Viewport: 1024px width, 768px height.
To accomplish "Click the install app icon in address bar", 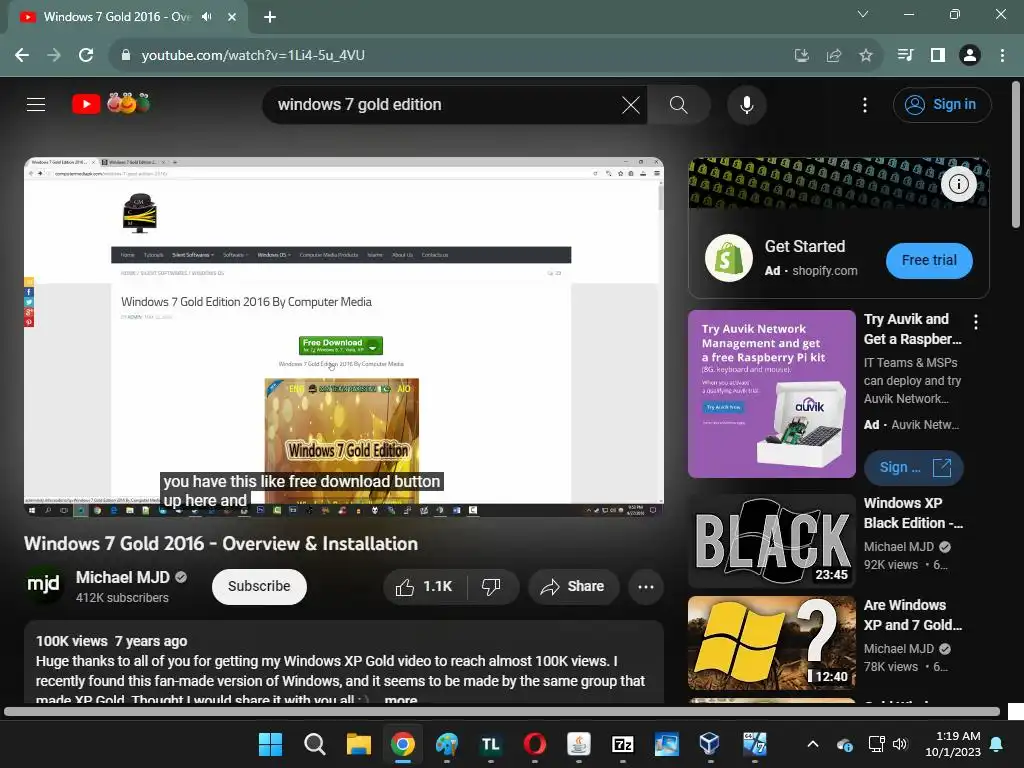I will tap(801, 56).
